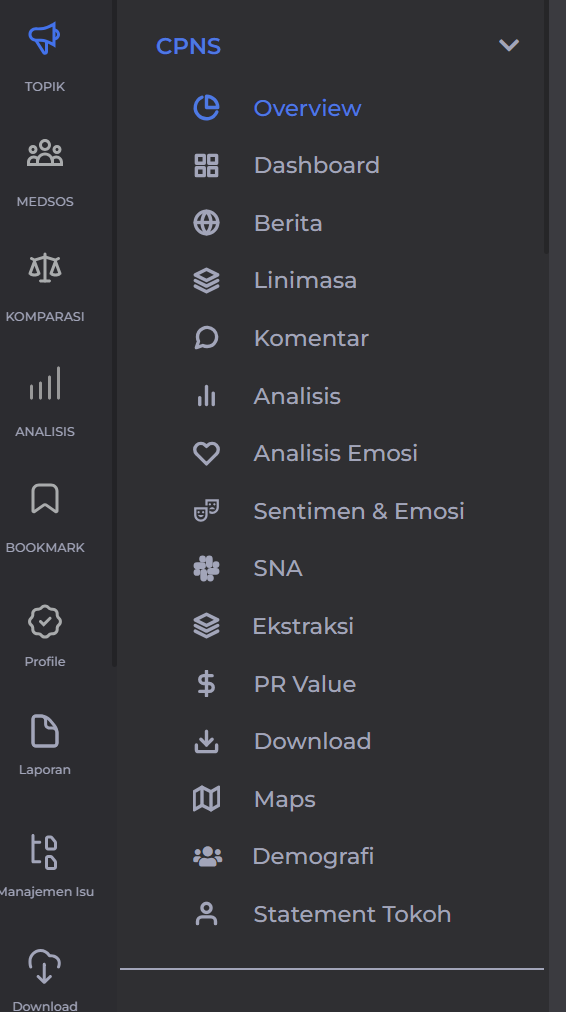Image resolution: width=566 pixels, height=1012 pixels.
Task: Collapse the CPNS menu chevron
Action: point(509,45)
